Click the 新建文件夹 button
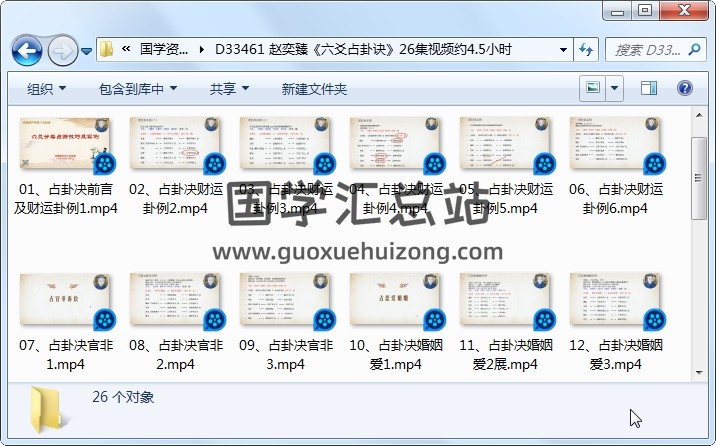The width and height of the screenshot is (716, 446). [314, 89]
